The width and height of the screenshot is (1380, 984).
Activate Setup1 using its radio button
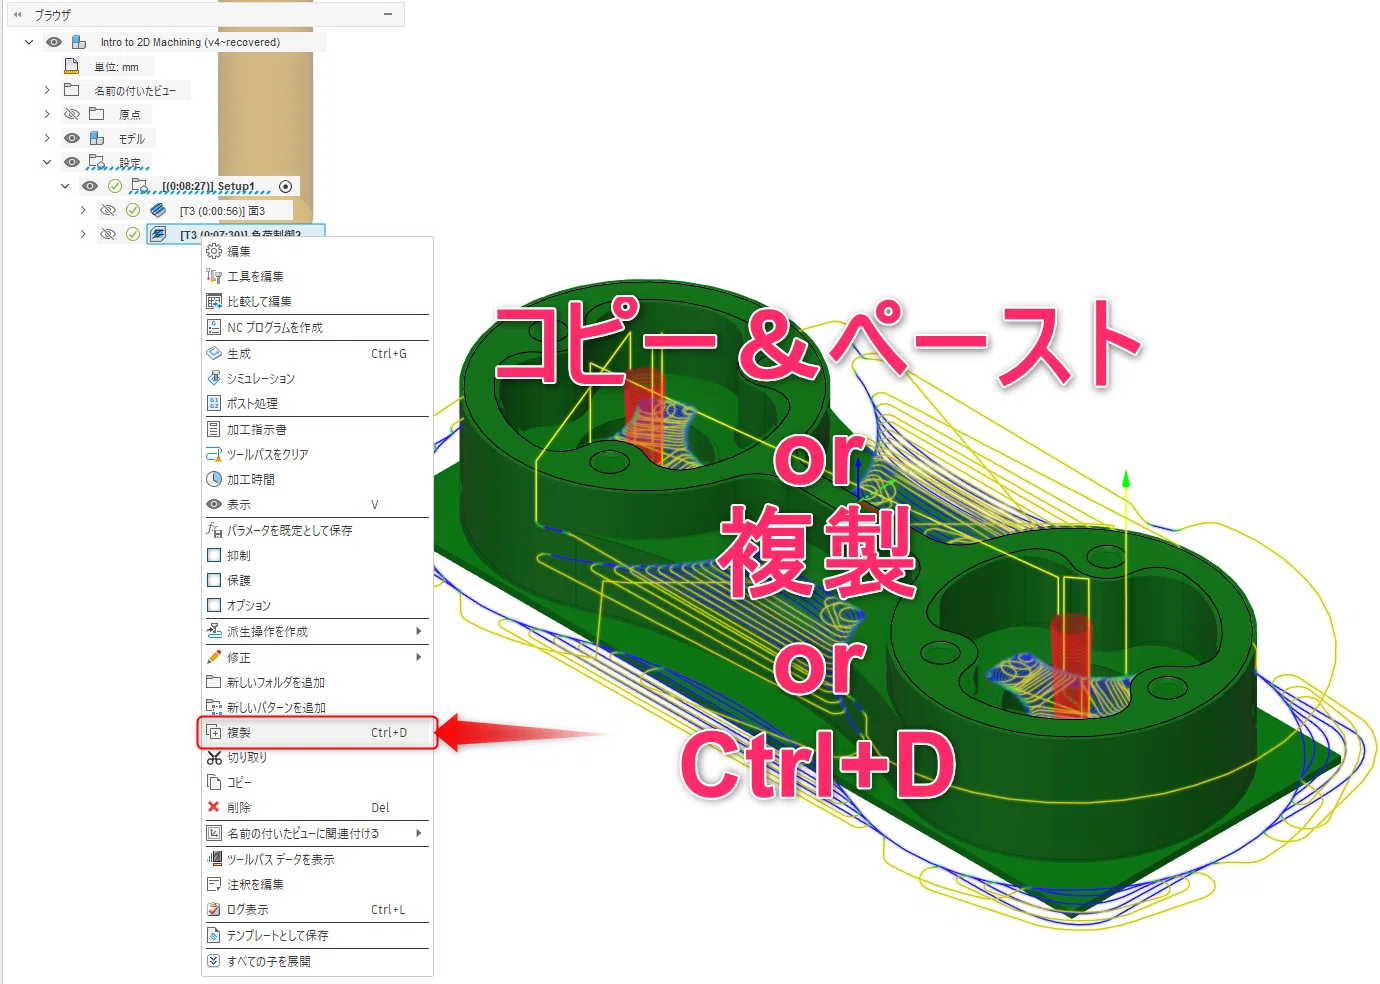pos(286,186)
